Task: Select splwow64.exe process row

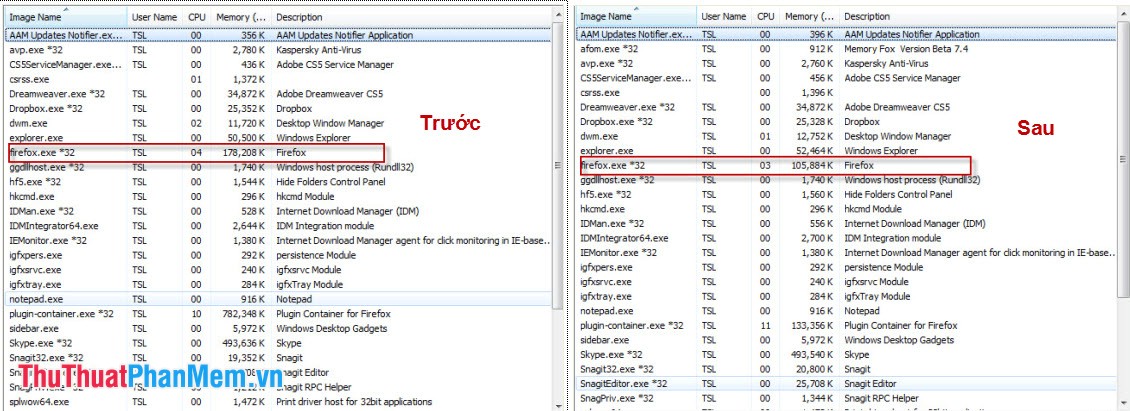Action: [x=279, y=402]
